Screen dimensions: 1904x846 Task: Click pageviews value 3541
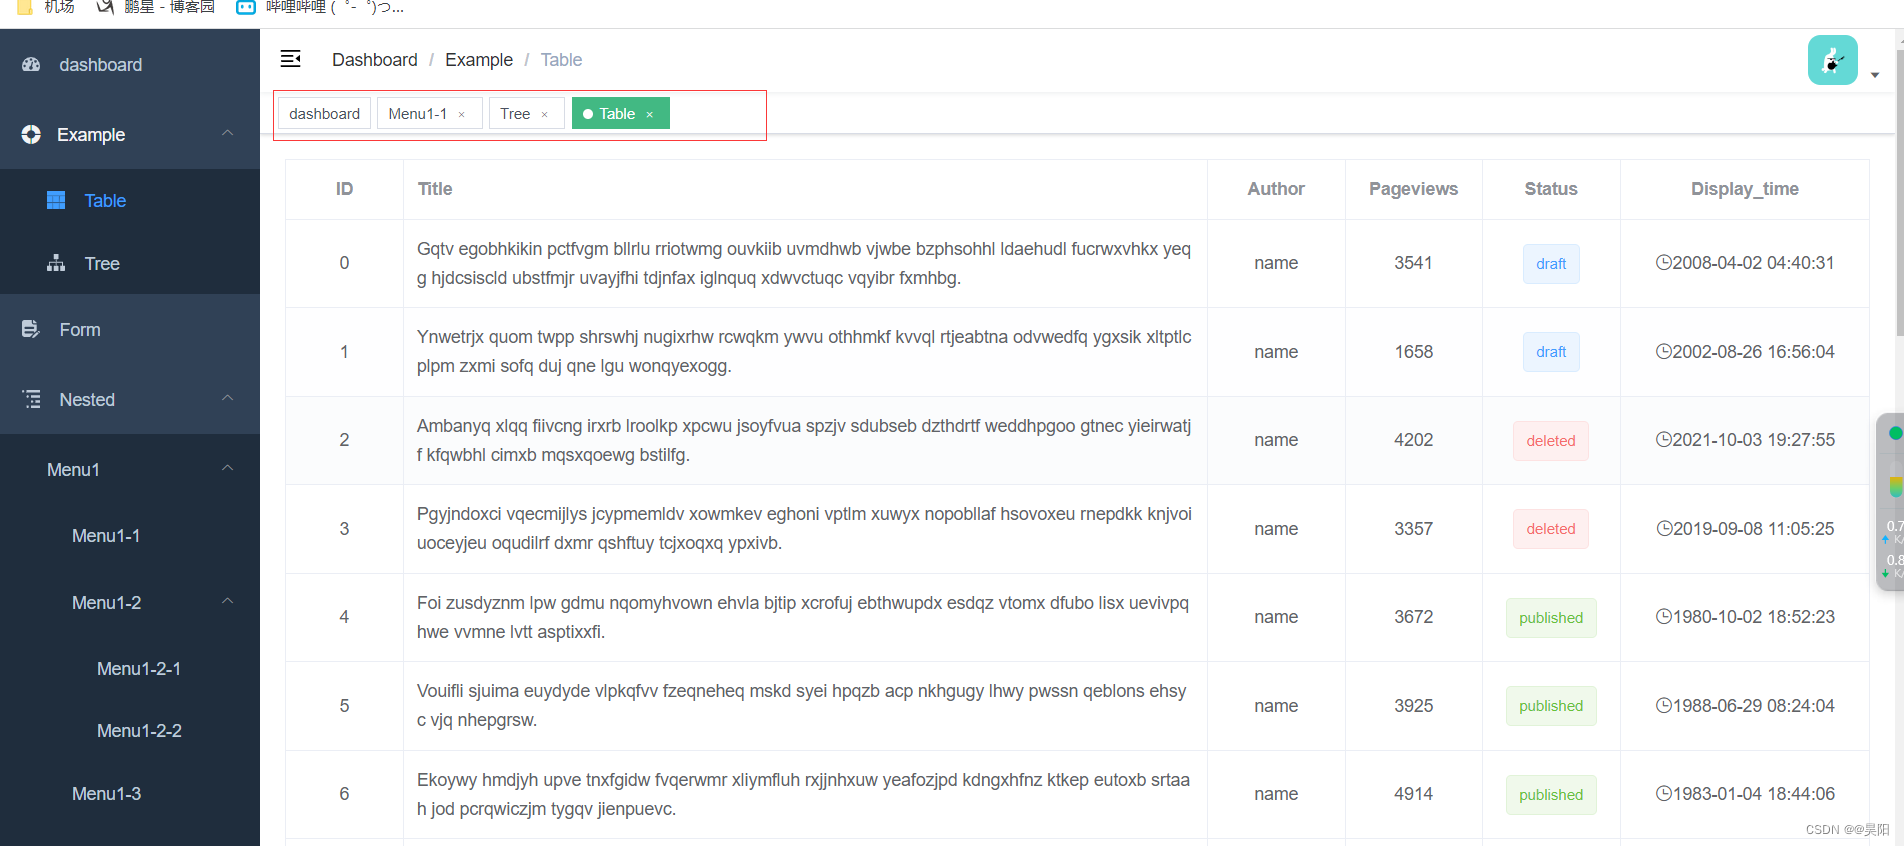pyautogui.click(x=1413, y=263)
